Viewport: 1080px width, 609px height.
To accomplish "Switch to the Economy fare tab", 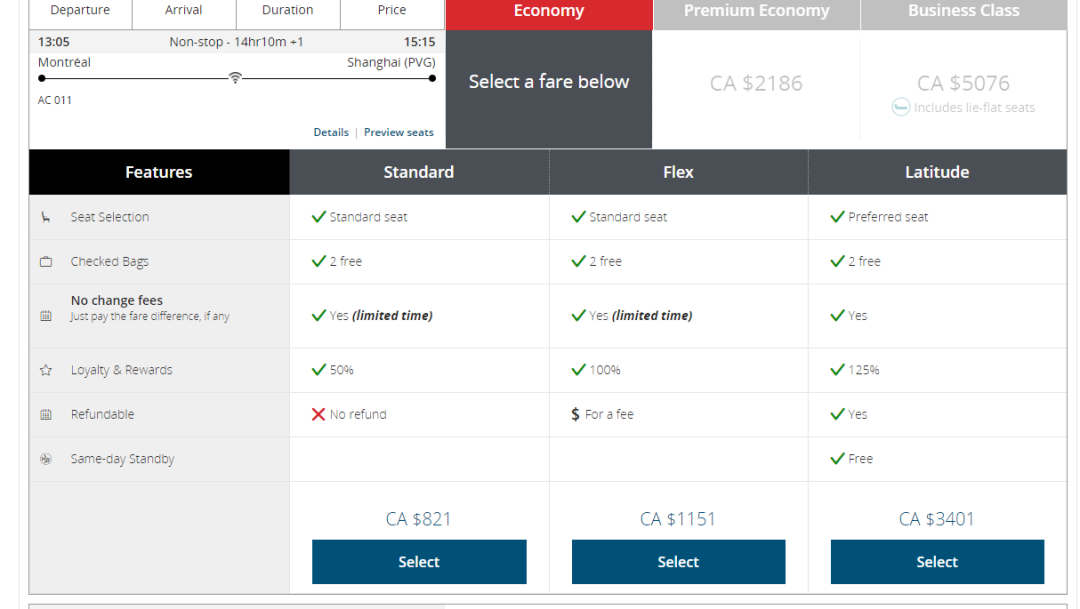I will coord(549,14).
